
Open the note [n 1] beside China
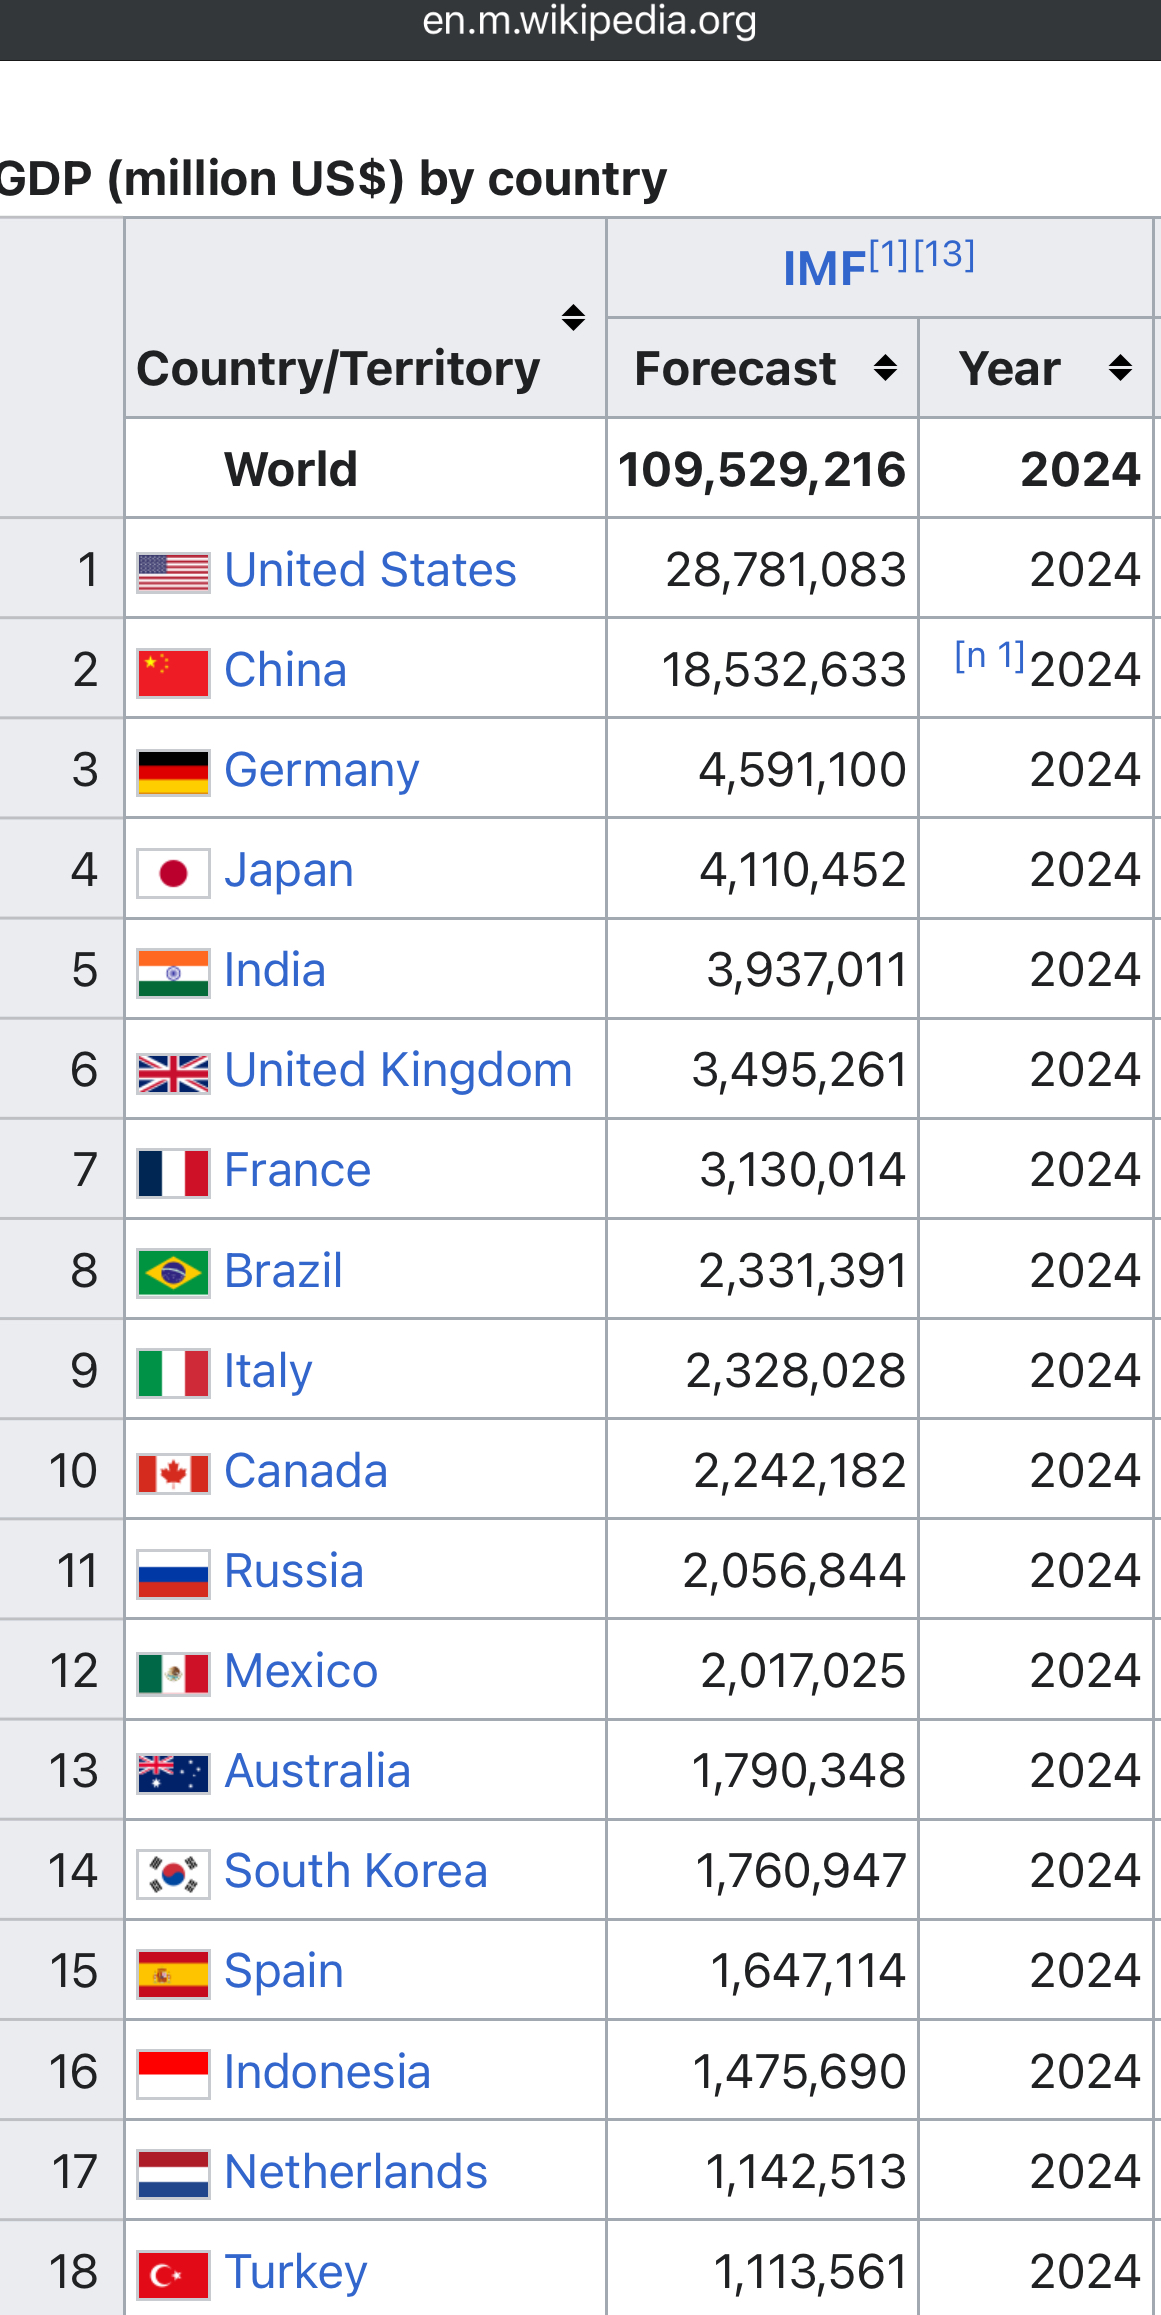(989, 656)
